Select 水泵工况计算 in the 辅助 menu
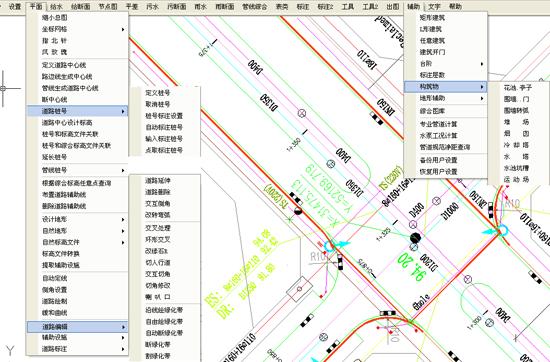 [438, 135]
